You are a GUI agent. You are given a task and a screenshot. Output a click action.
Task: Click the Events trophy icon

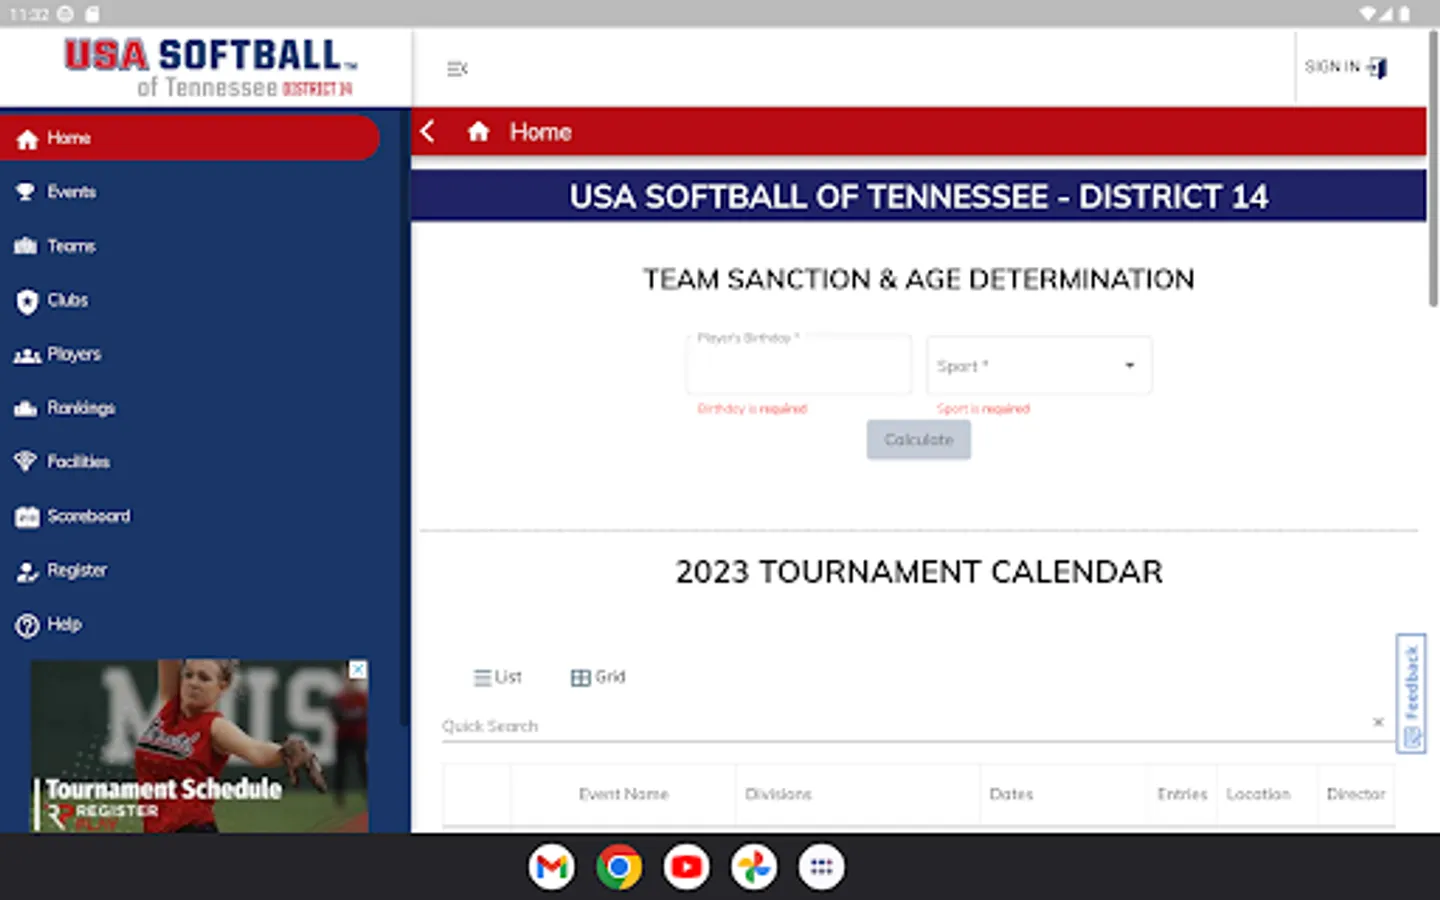(x=26, y=192)
